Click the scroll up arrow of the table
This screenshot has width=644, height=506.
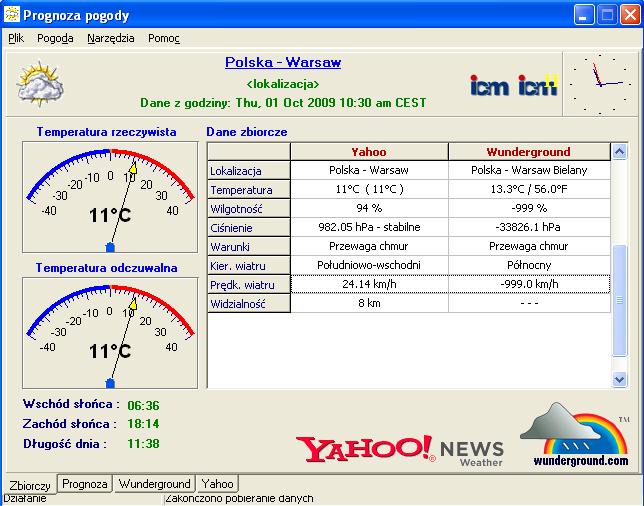(619, 152)
